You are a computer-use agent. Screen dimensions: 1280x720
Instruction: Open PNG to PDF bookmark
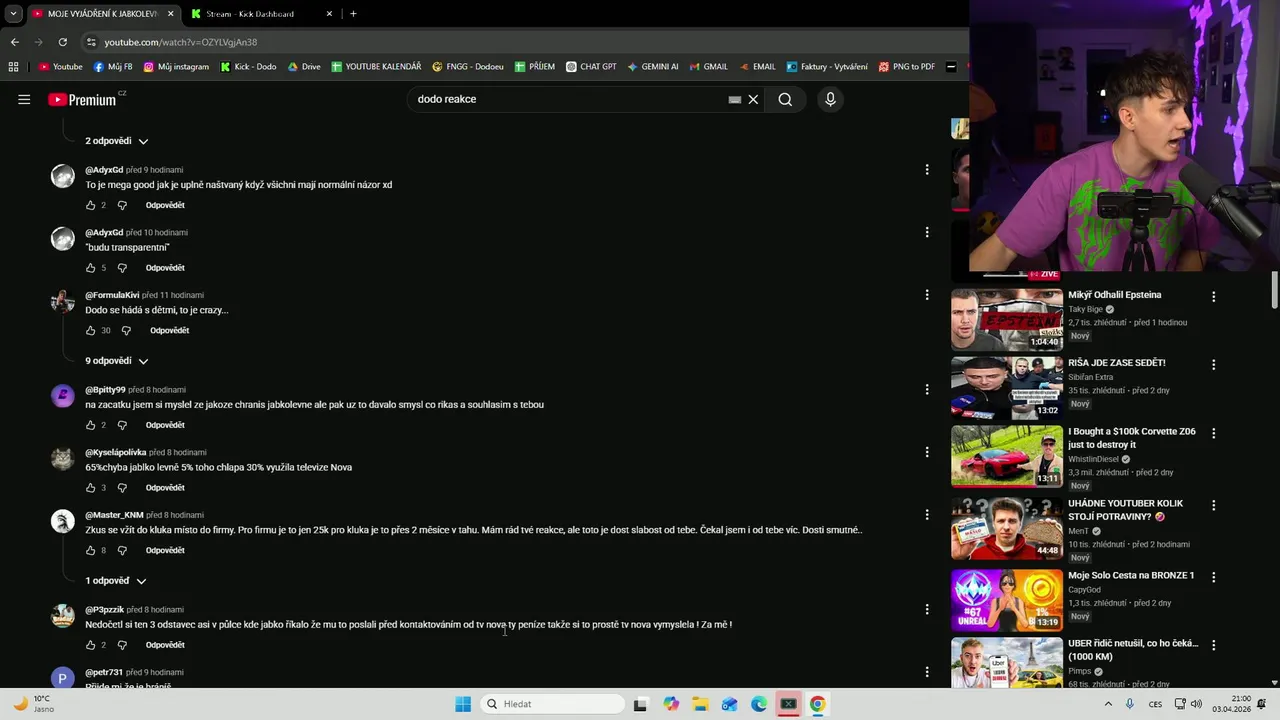pos(907,67)
